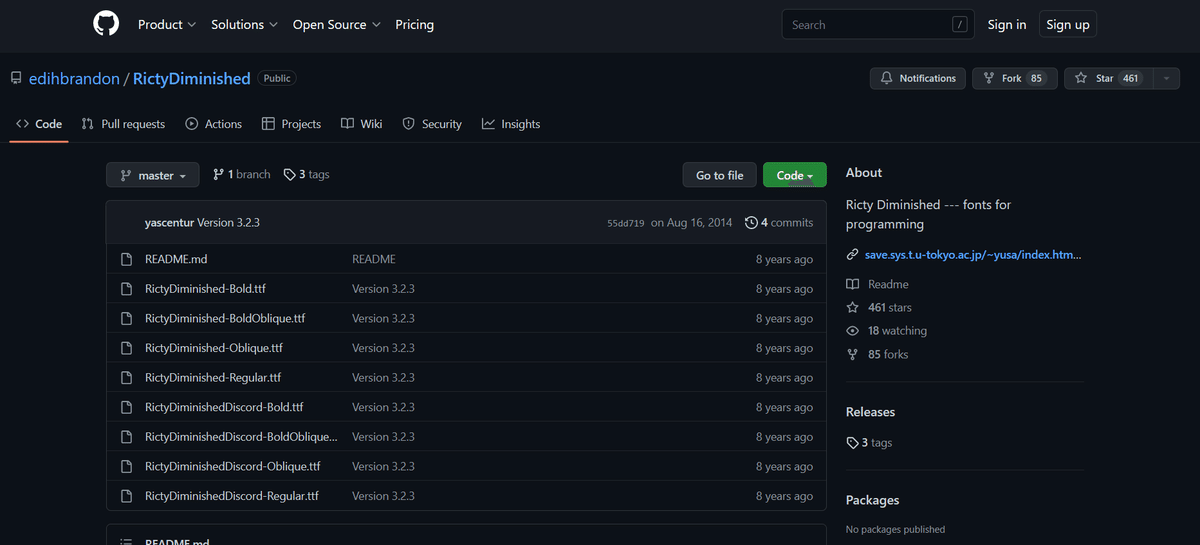Click the eye icon beside 18 watching

tap(853, 331)
